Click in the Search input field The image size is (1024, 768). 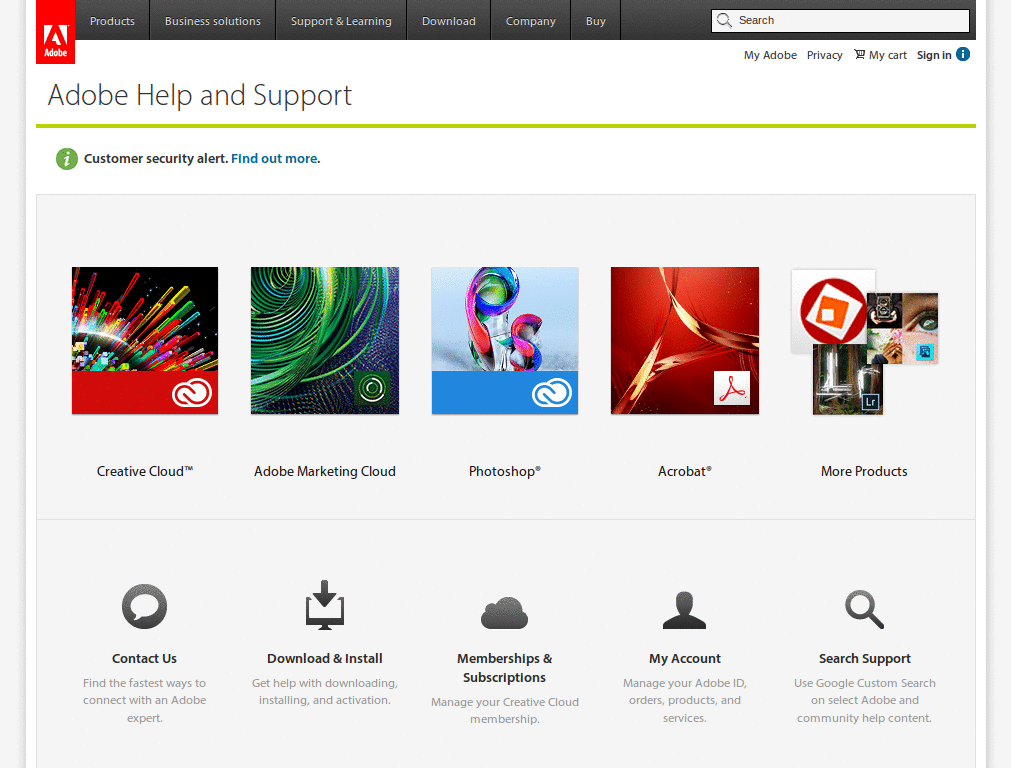coord(840,20)
